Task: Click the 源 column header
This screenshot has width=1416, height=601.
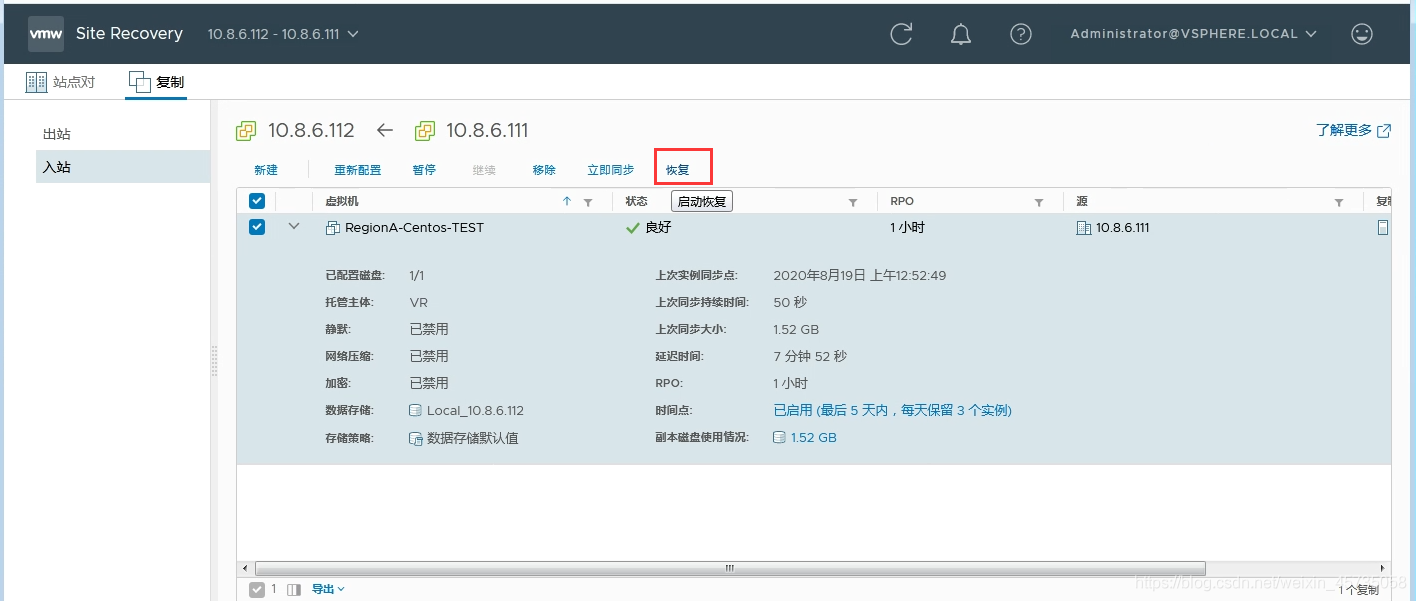Action: [1082, 201]
